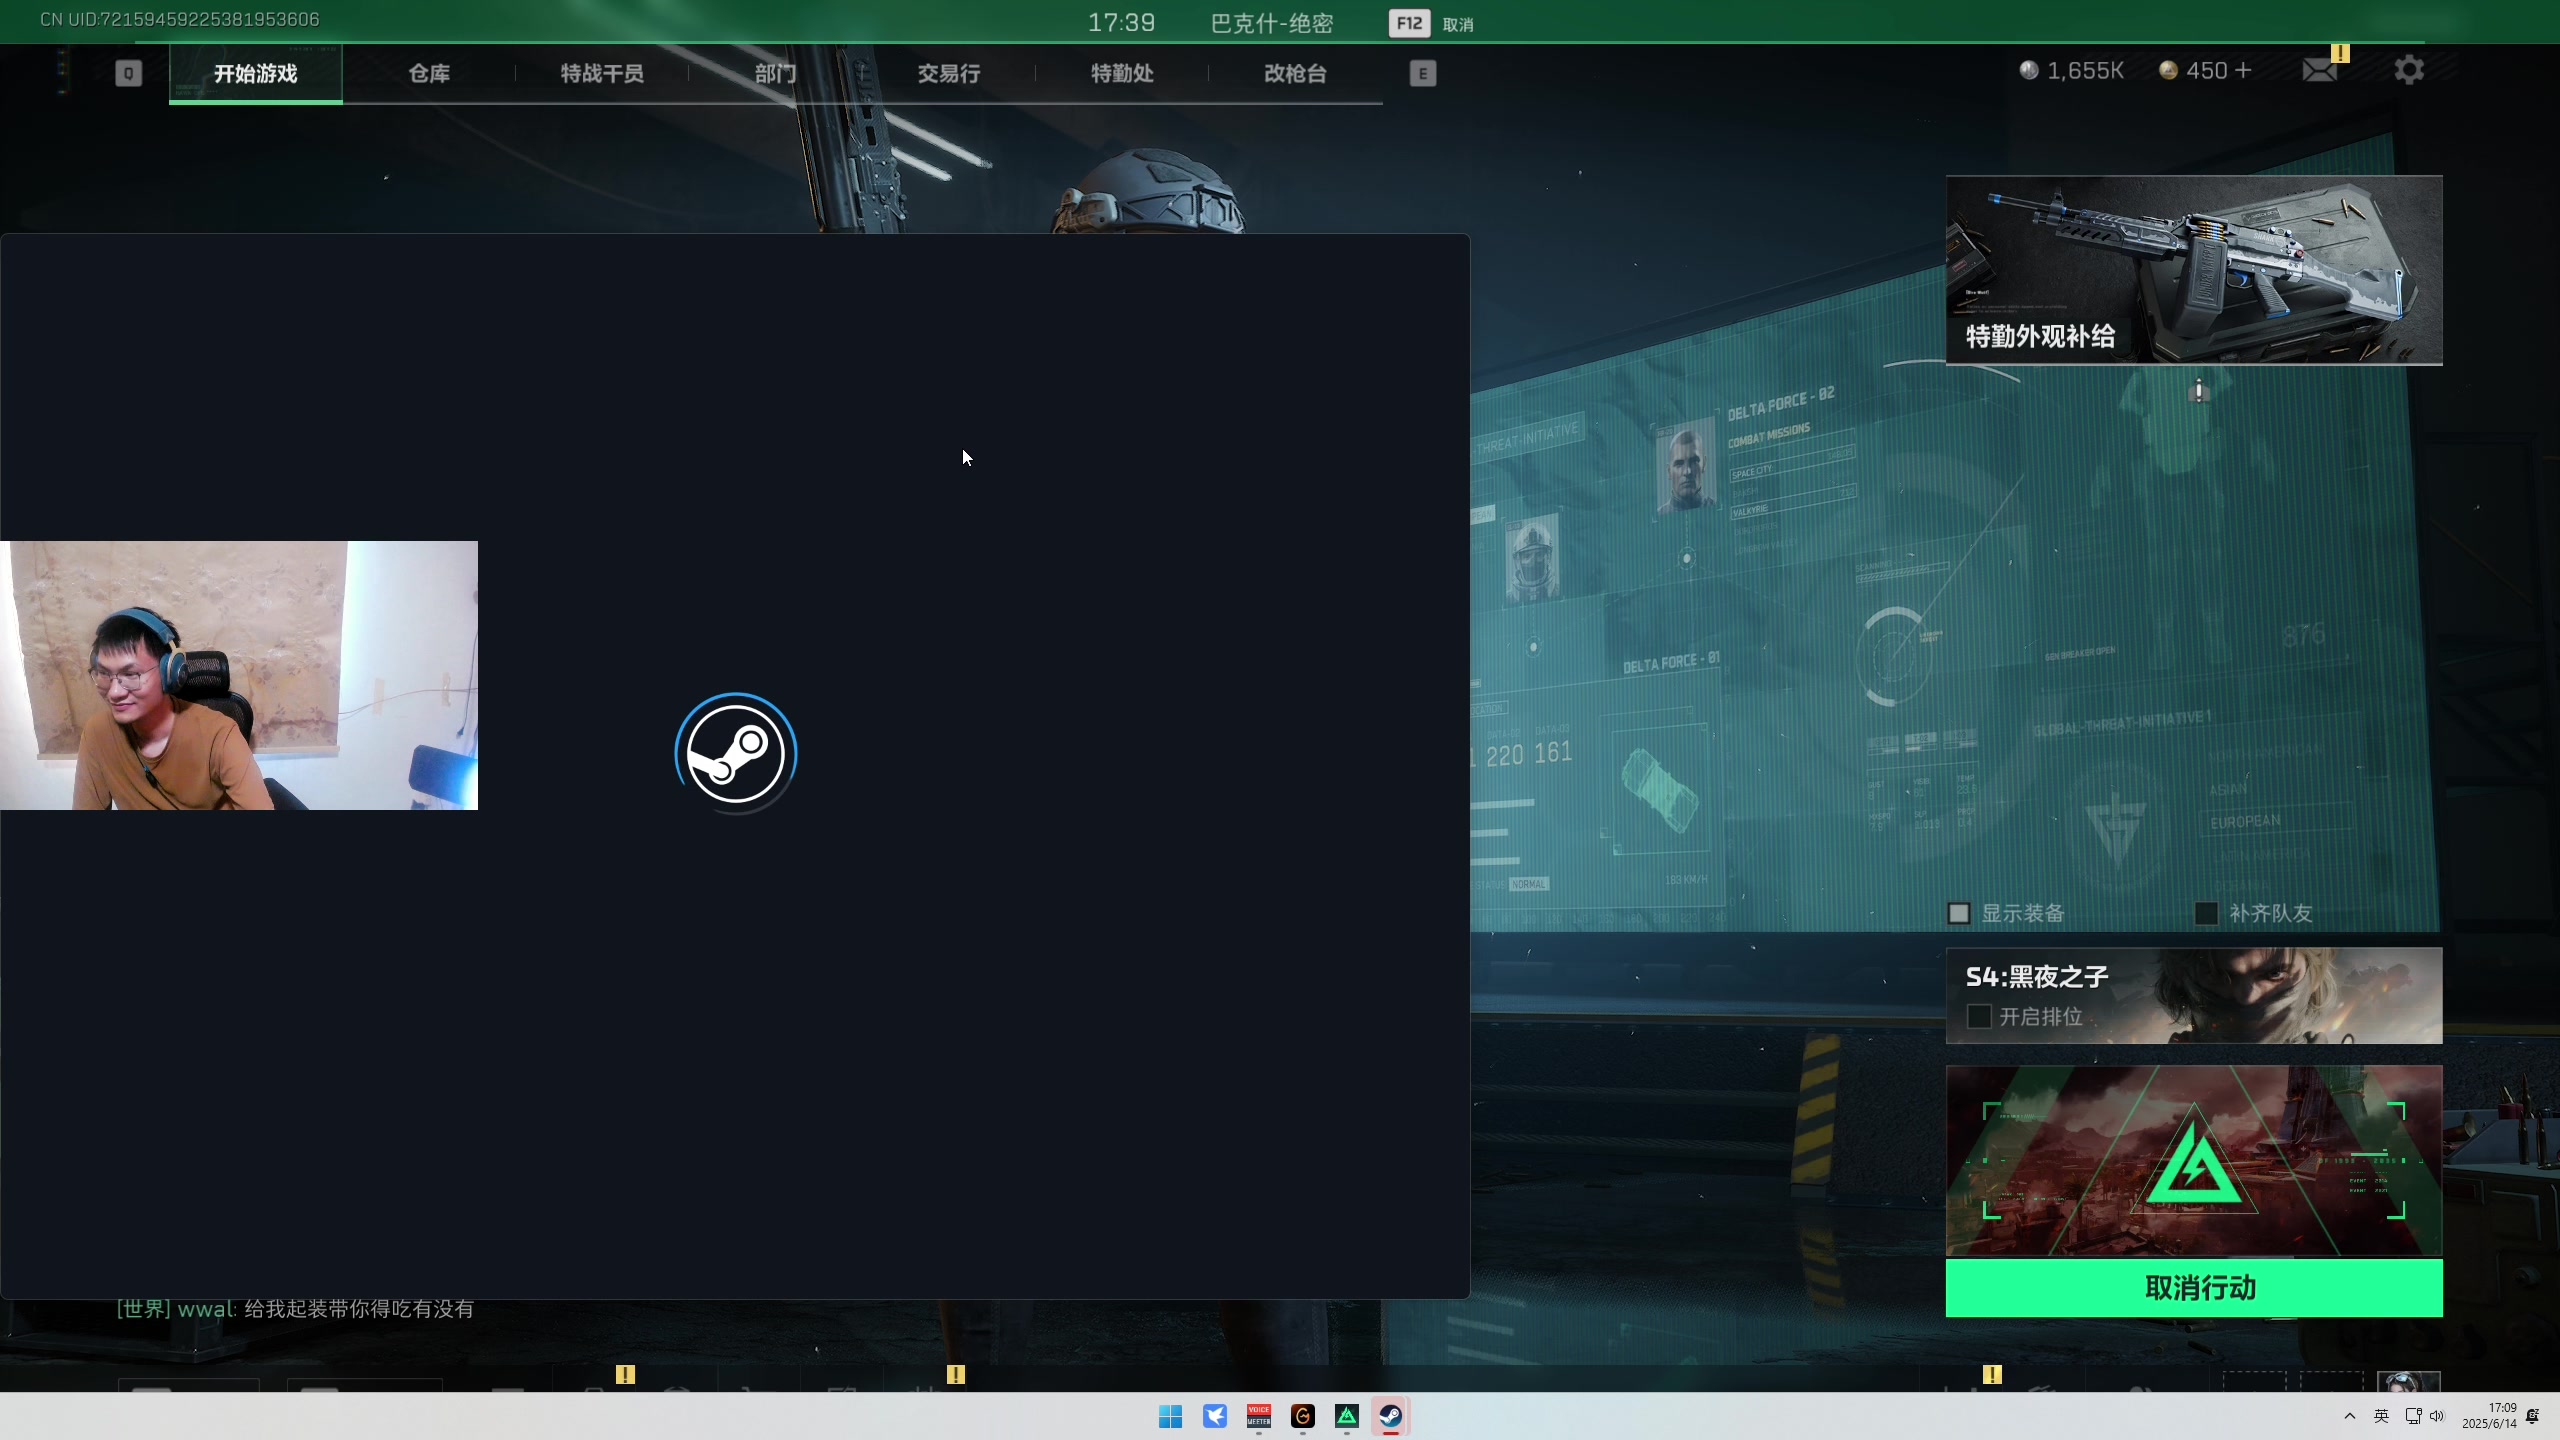Open VoiceMeeter from the taskbar
The height and width of the screenshot is (1440, 2560).
tap(1258, 1416)
